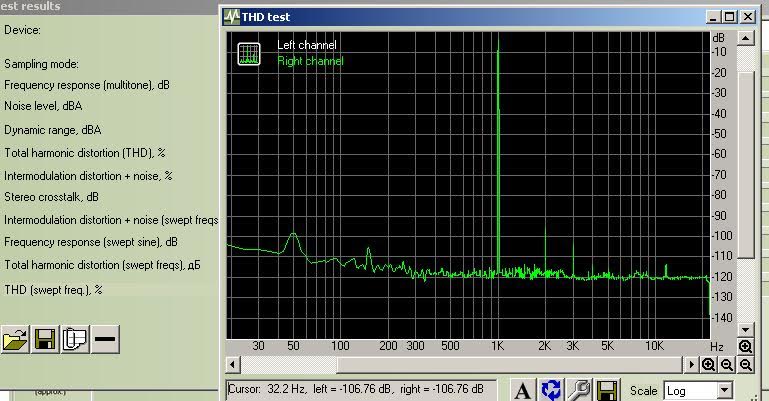This screenshot has height=401, width=769.
Task: Open graph settings with wrench icon
Action: click(x=579, y=391)
